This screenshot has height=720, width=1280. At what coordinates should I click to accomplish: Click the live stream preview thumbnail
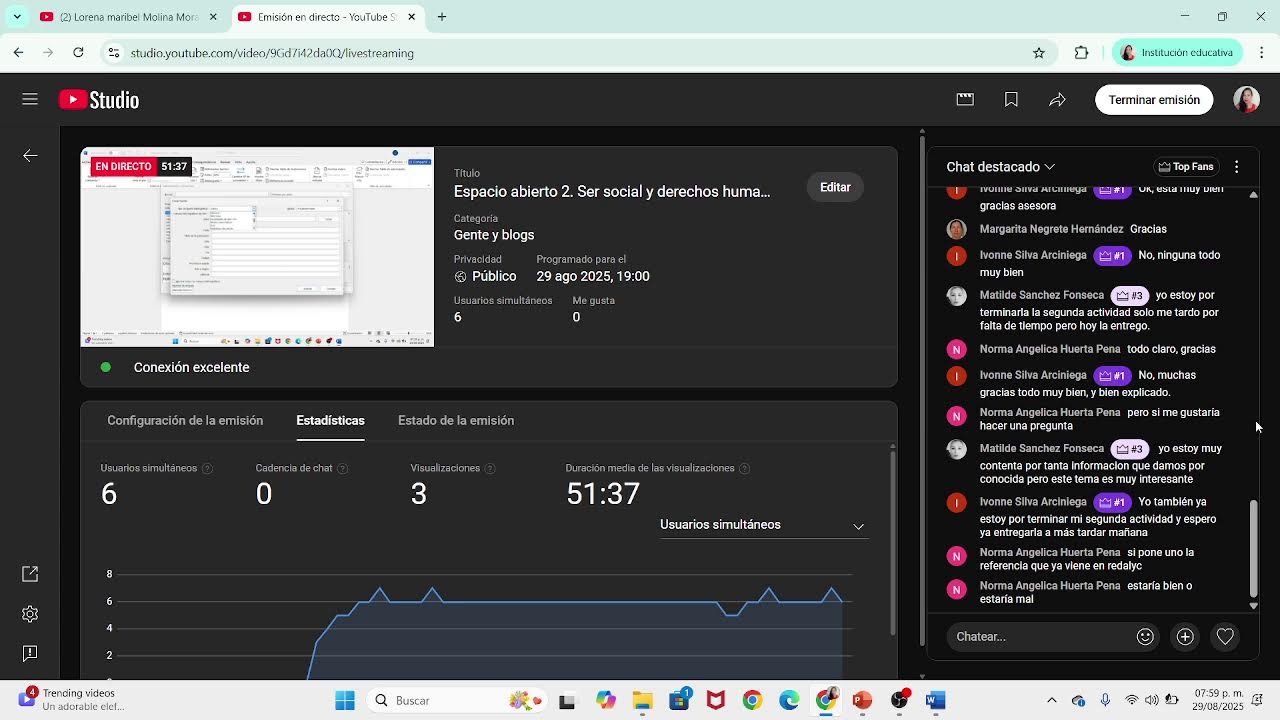[x=257, y=247]
